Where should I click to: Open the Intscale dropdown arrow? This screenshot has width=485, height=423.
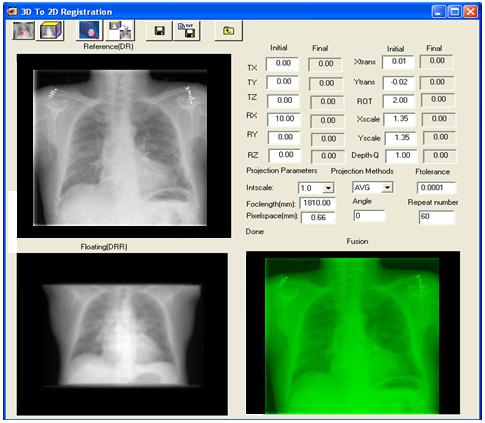click(x=328, y=188)
